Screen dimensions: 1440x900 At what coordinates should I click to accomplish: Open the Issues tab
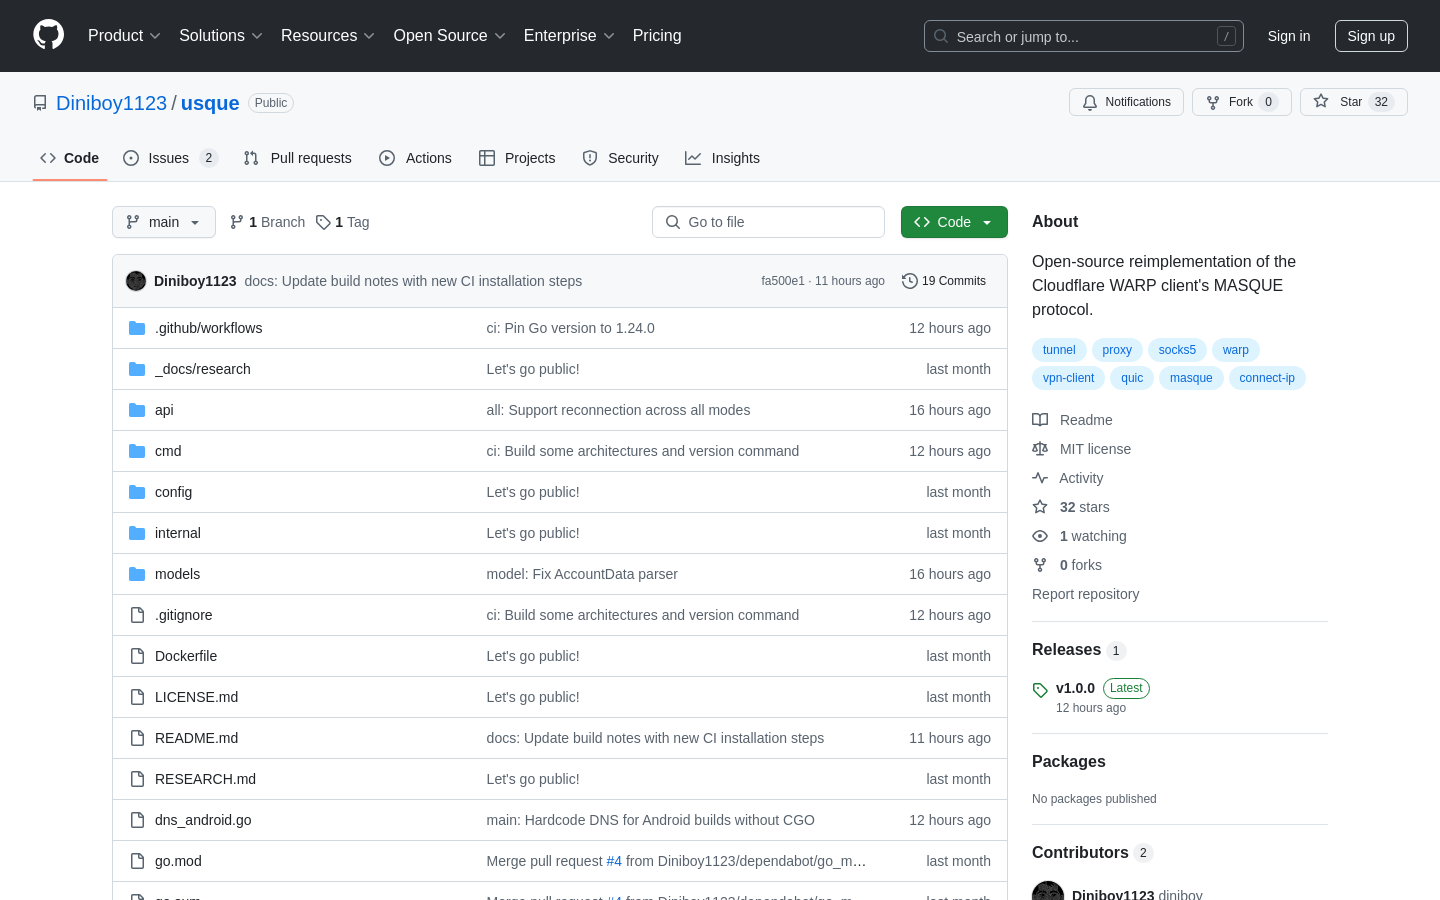click(x=170, y=158)
